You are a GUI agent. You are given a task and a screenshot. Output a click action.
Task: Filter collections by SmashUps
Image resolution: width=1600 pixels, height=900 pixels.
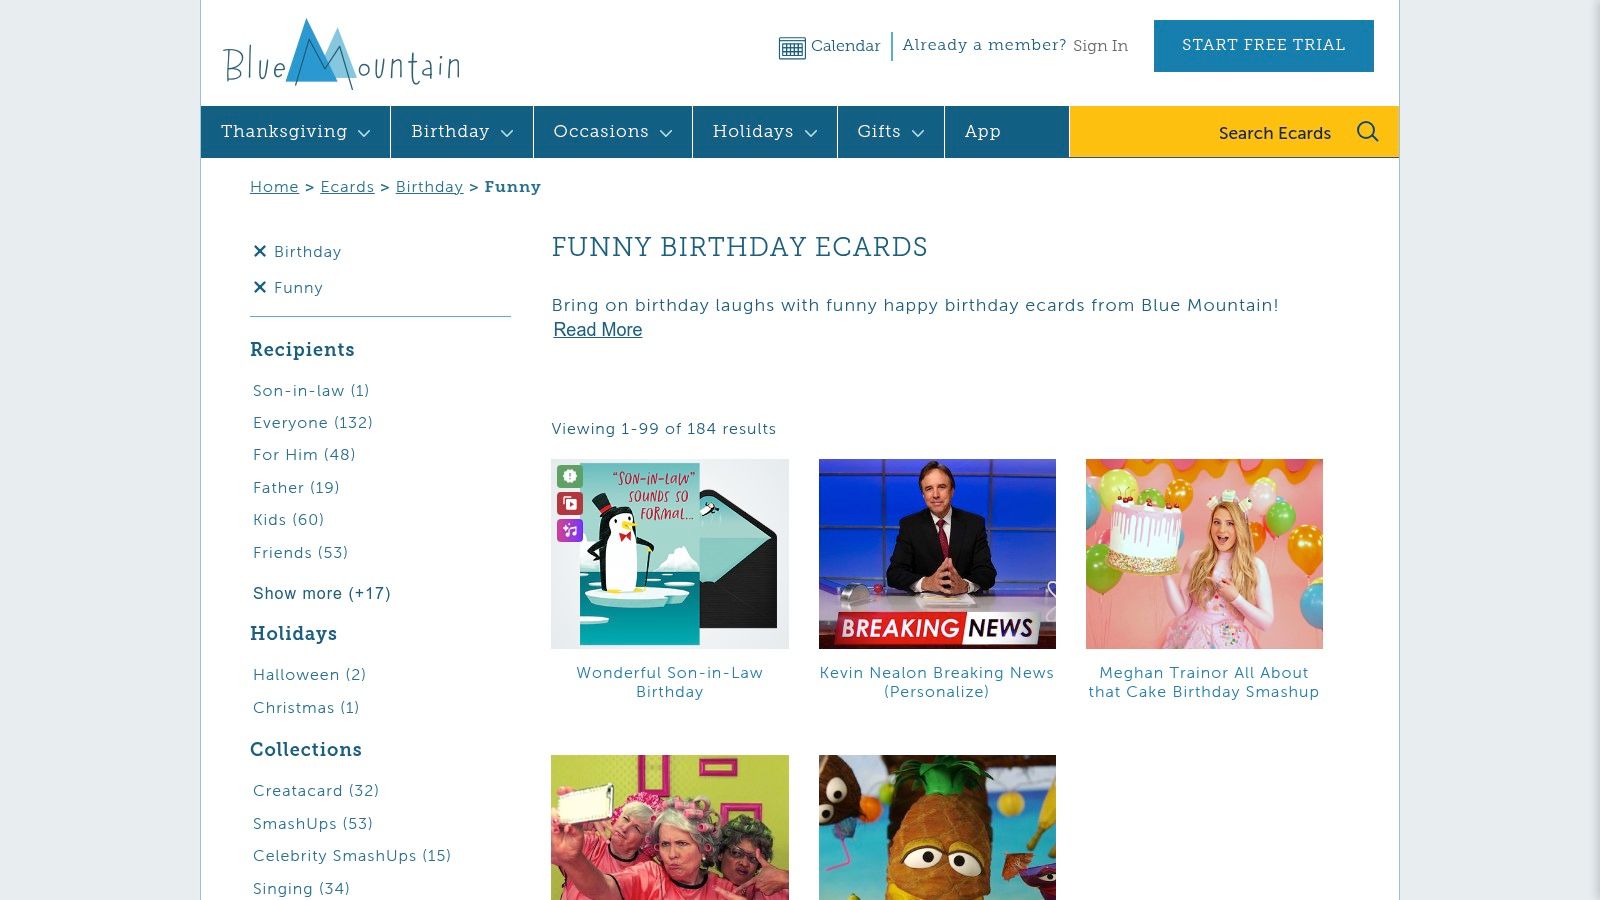point(312,824)
